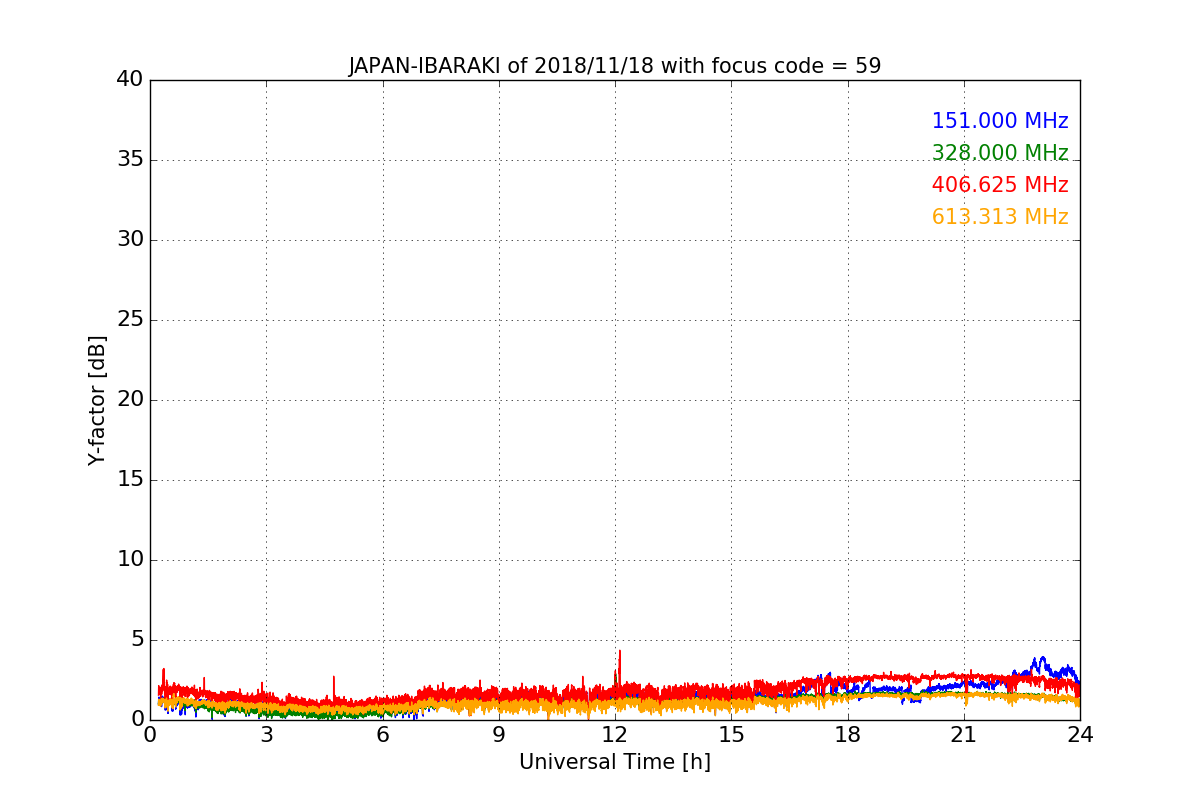
Task: Click the plot title JAPAN-IBARAKI of 2018/11/18
Action: coord(614,66)
